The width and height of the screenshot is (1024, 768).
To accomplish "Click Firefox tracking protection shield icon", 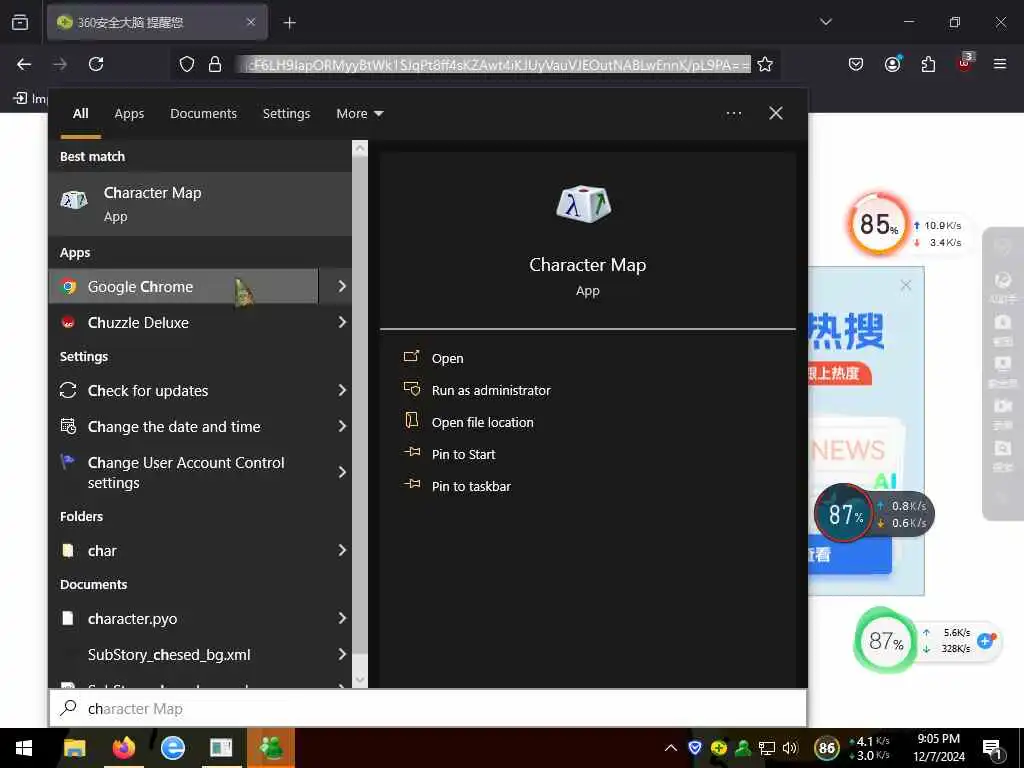I will coord(187,64).
